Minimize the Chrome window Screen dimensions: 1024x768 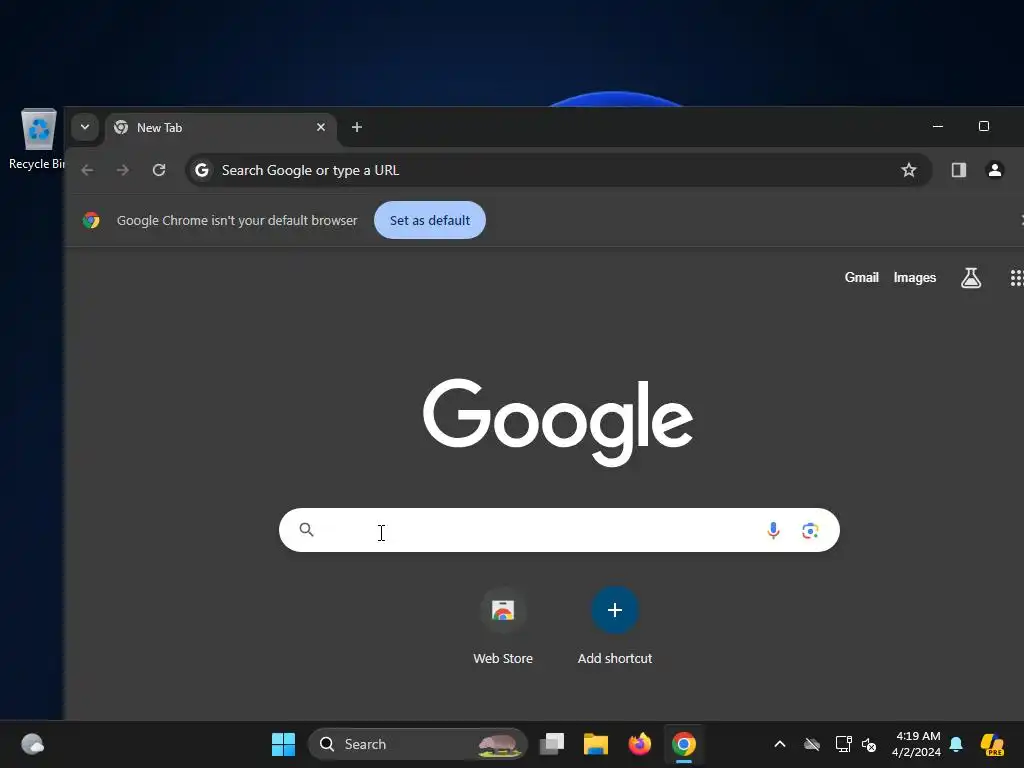click(x=938, y=126)
